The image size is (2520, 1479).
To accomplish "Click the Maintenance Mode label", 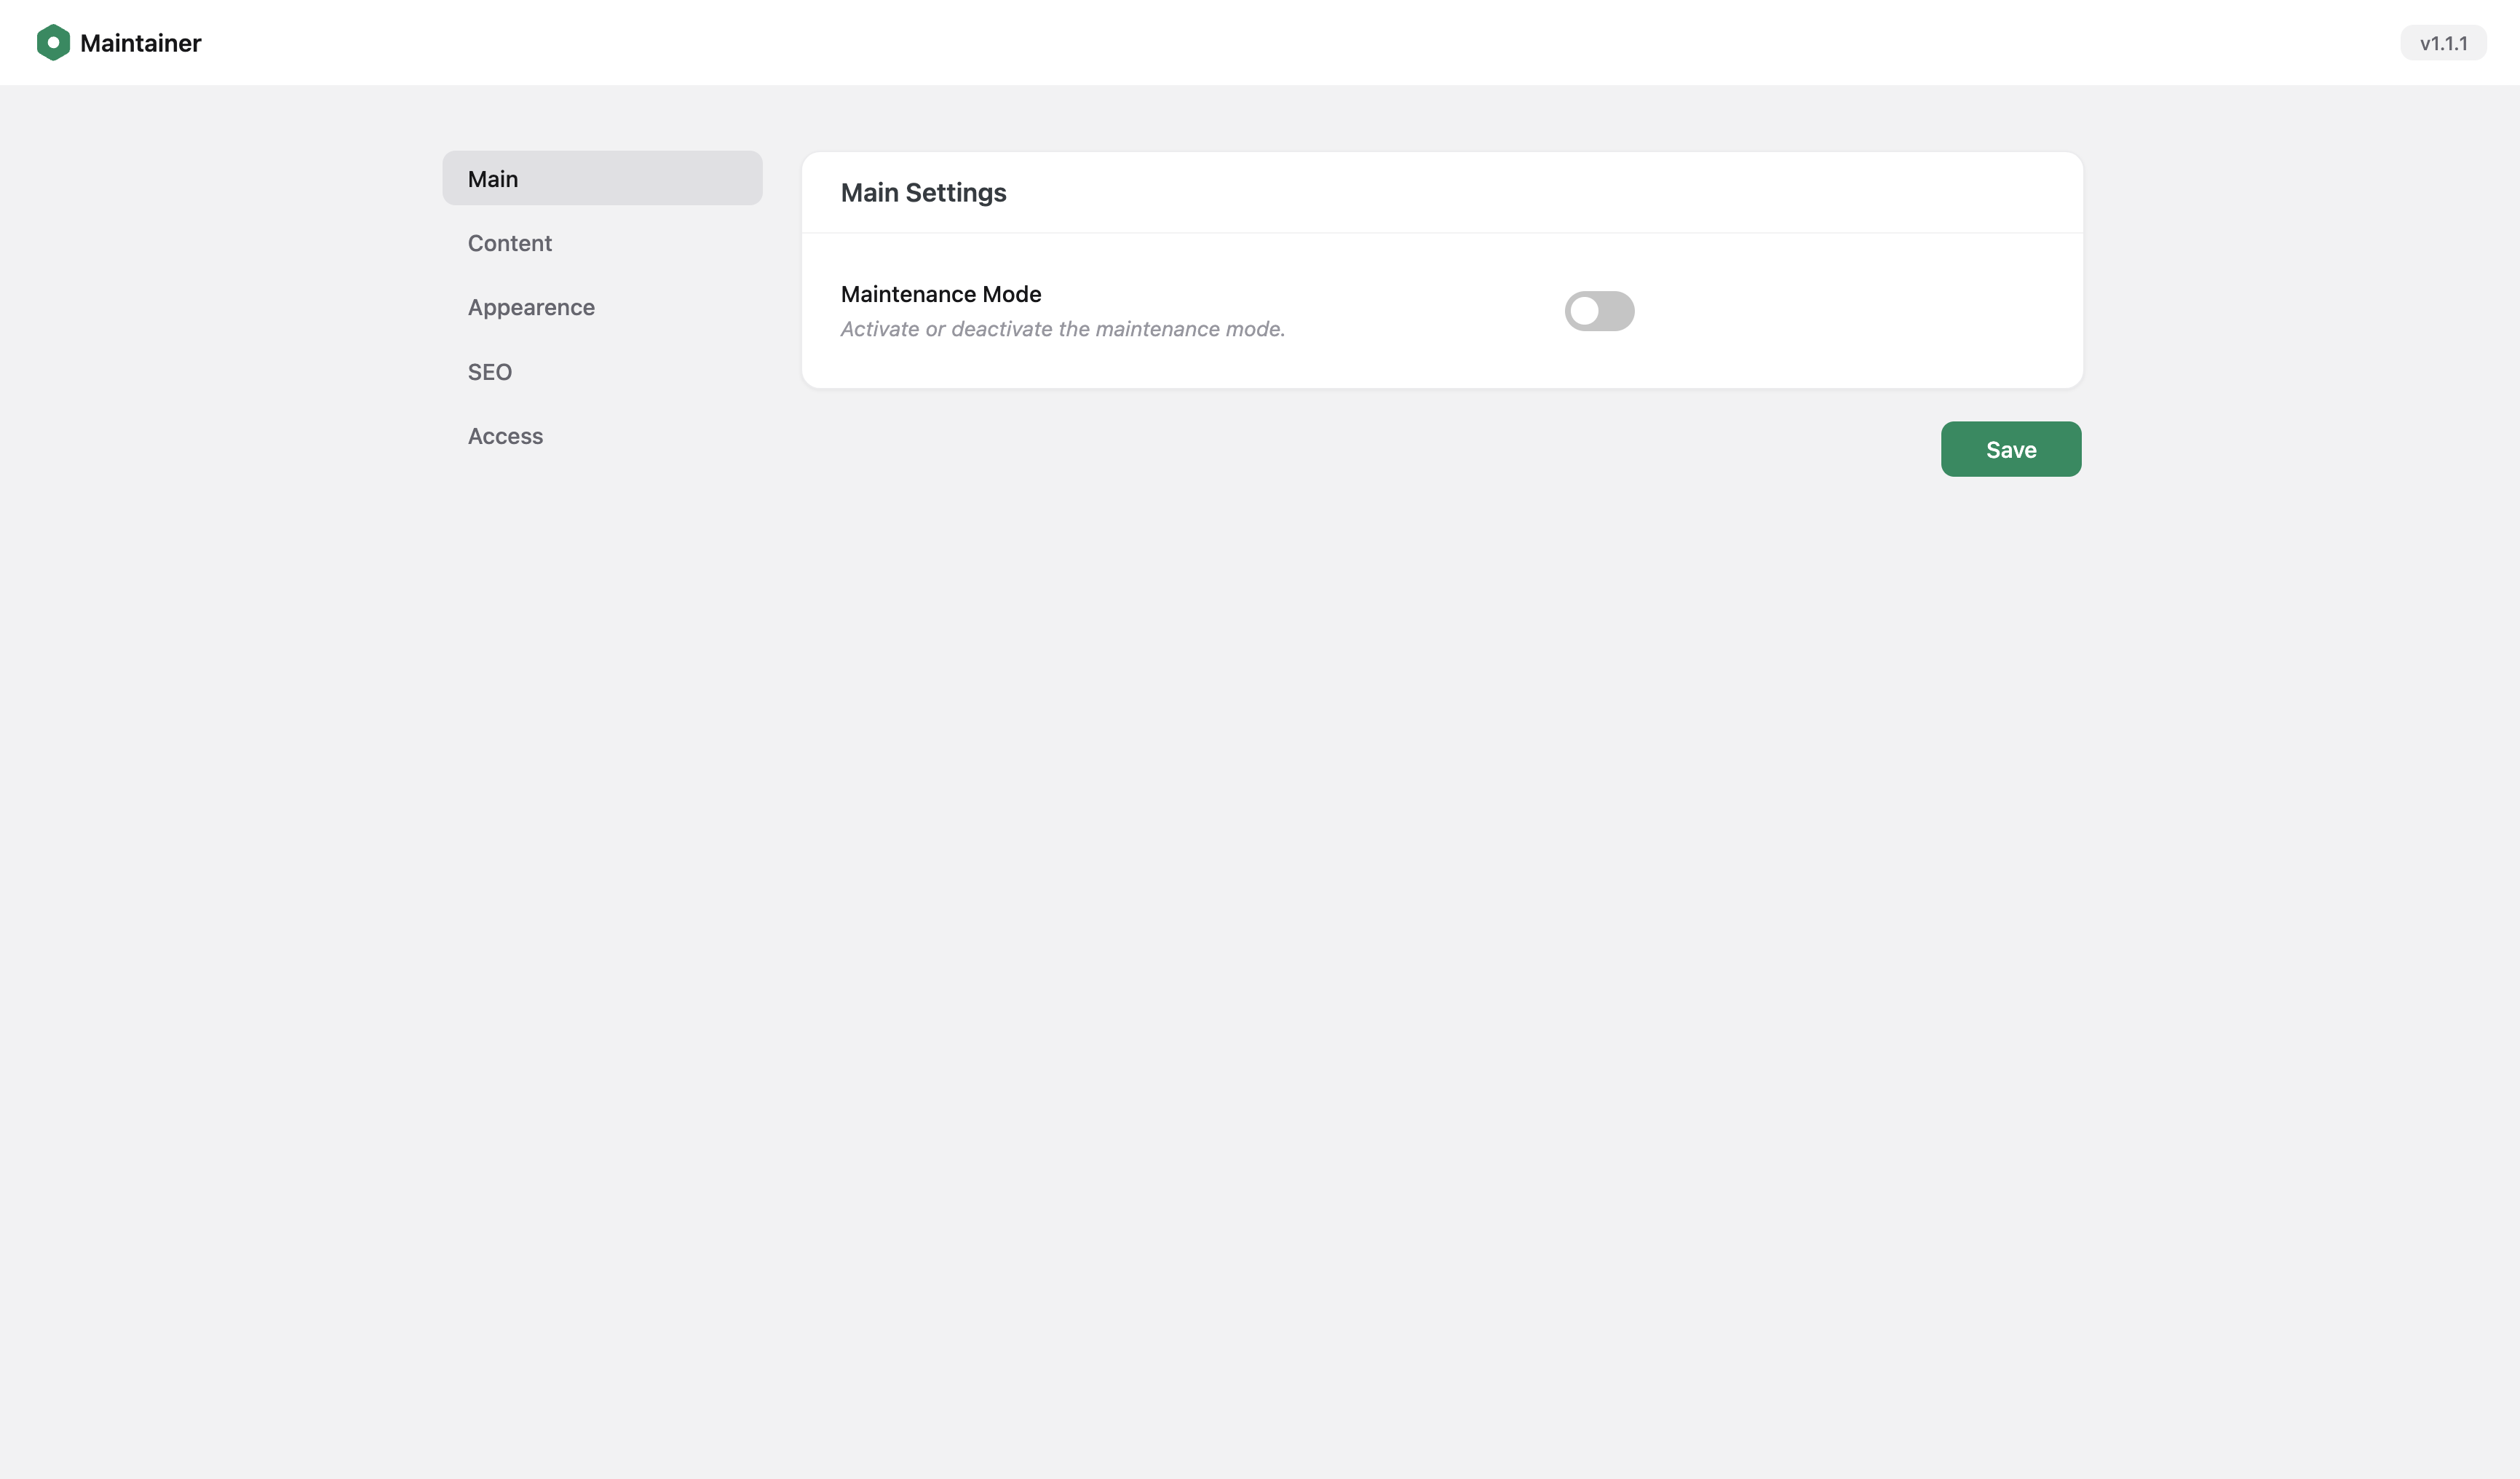I will pos(941,294).
